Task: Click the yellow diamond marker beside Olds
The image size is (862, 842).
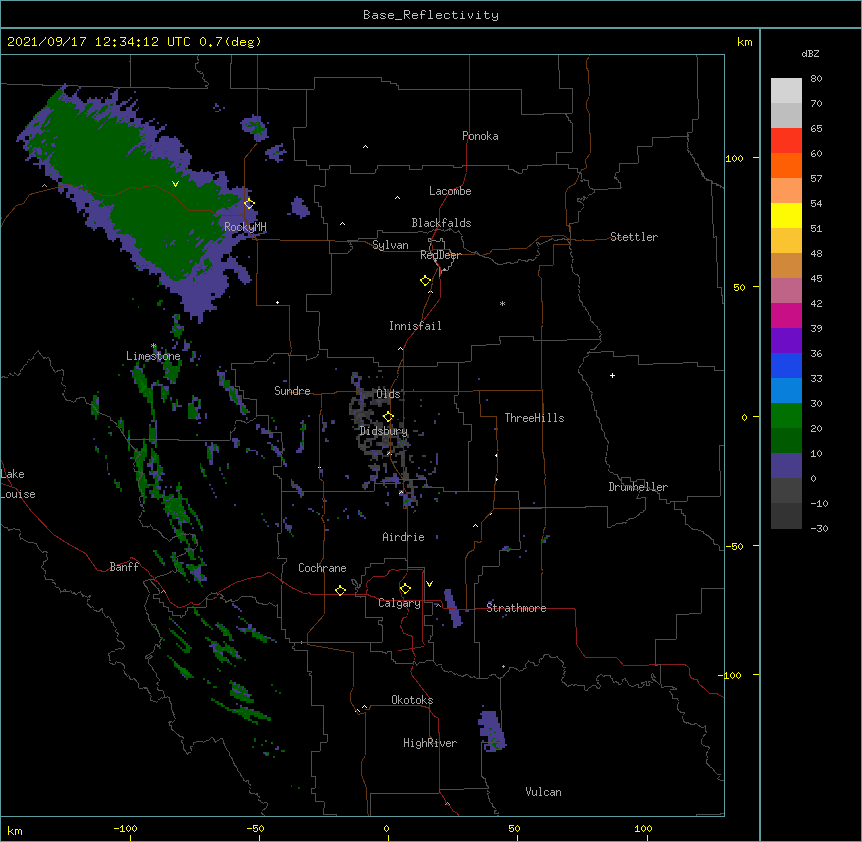Action: [x=388, y=417]
